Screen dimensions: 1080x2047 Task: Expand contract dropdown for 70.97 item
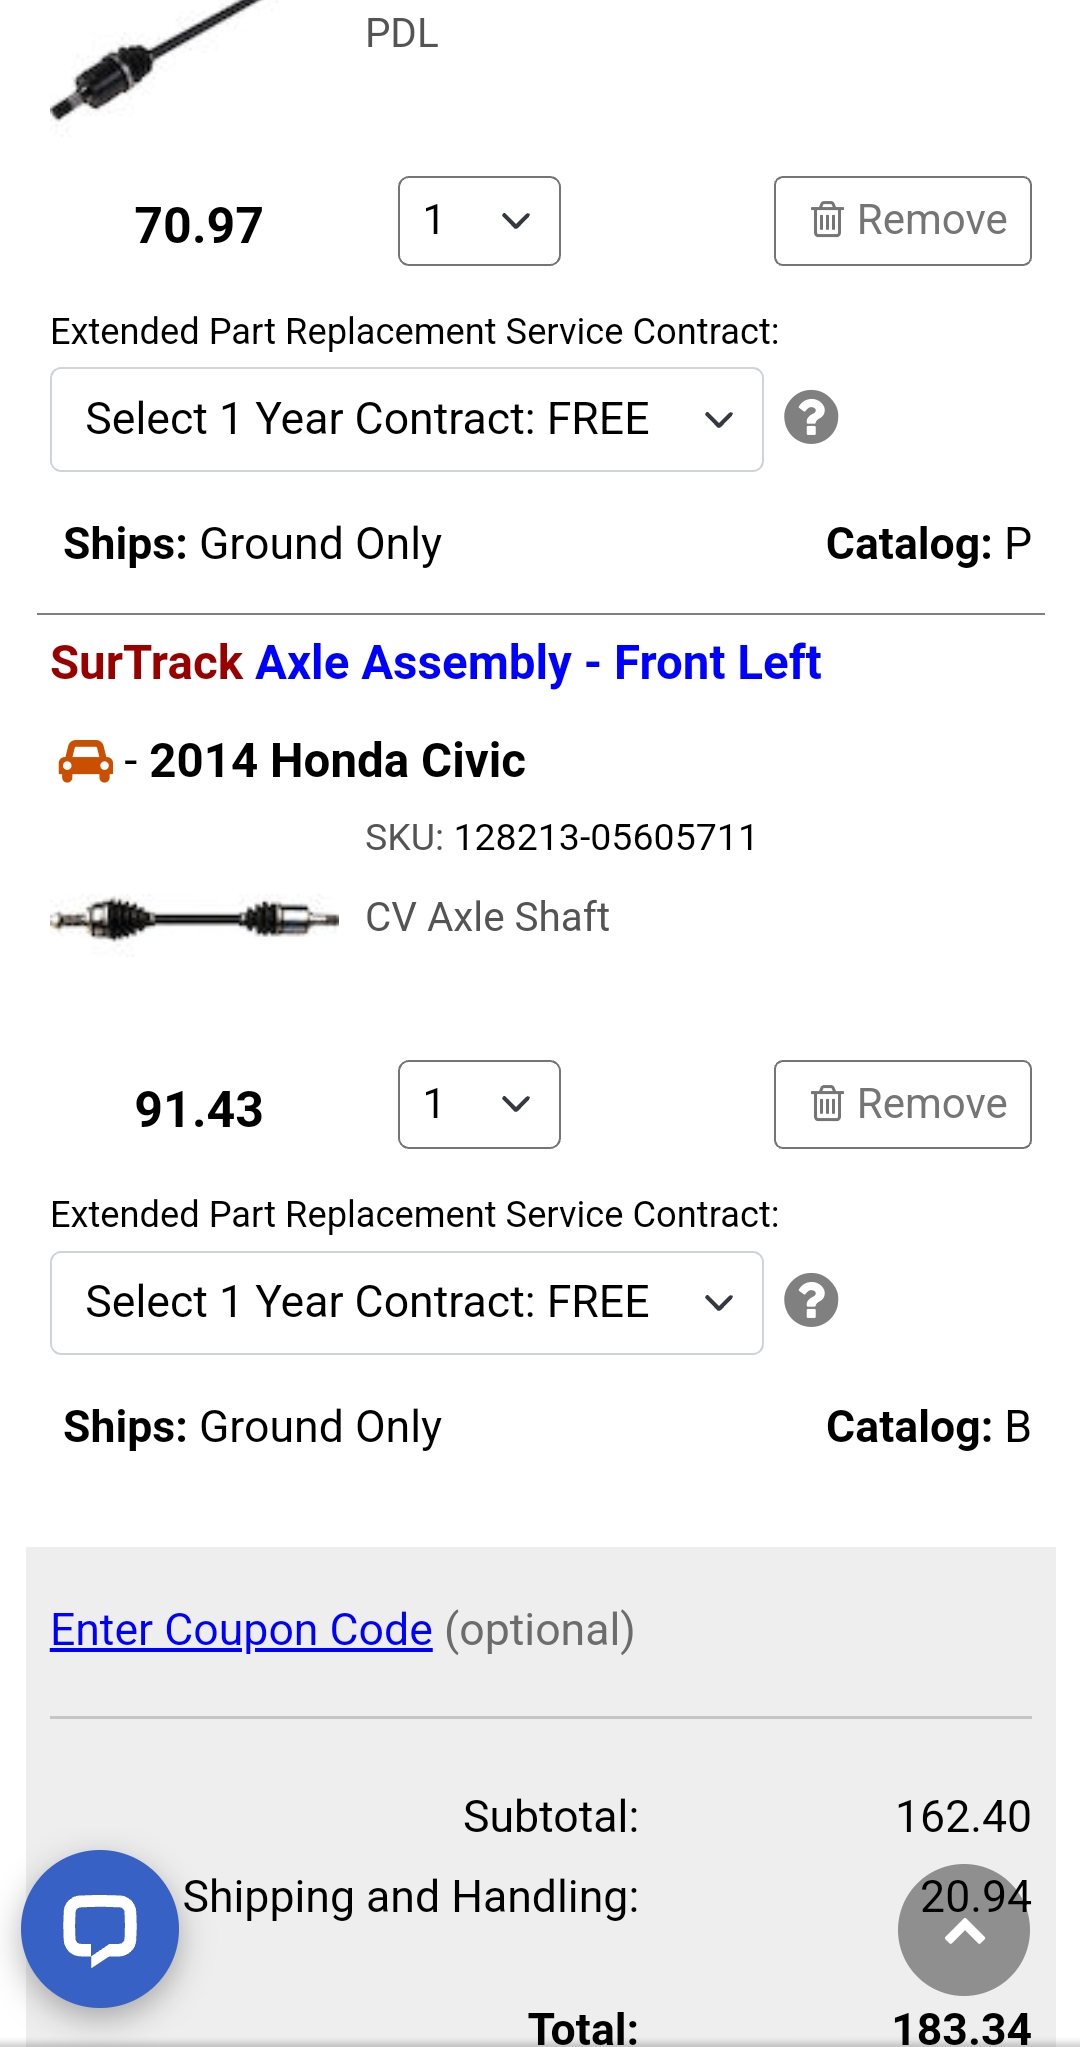coord(407,419)
